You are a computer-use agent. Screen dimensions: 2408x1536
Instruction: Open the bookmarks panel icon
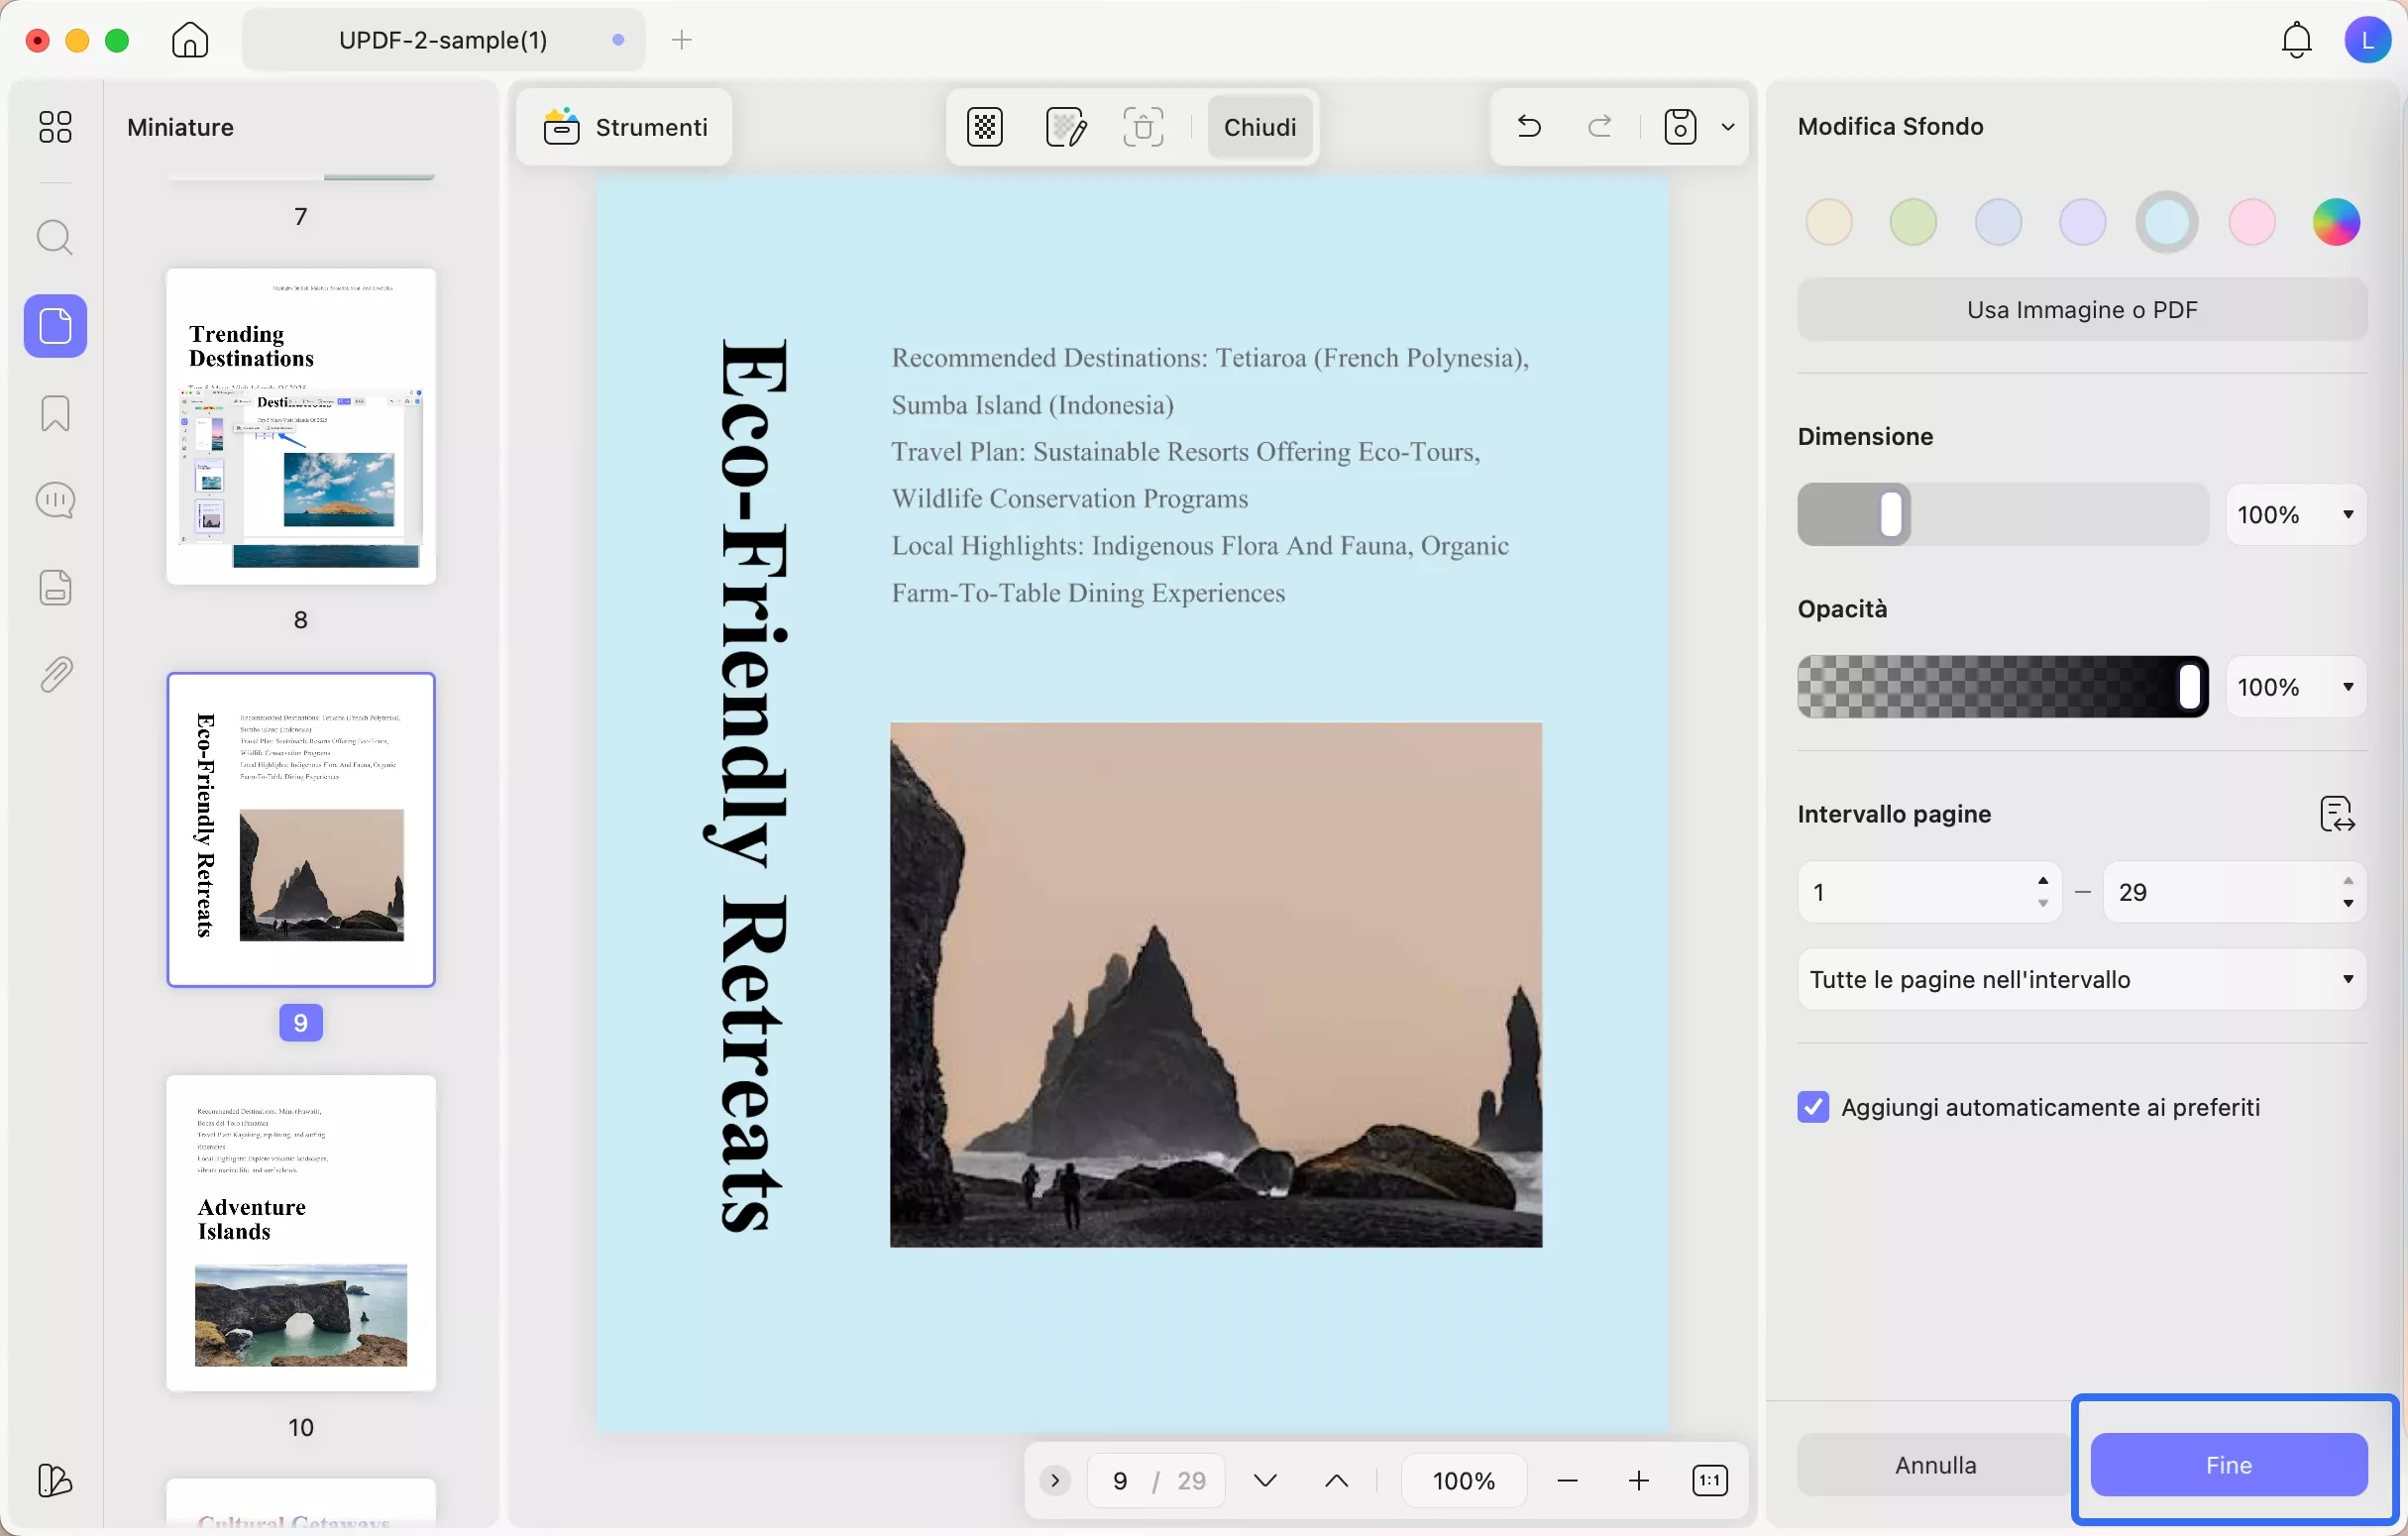(x=55, y=413)
